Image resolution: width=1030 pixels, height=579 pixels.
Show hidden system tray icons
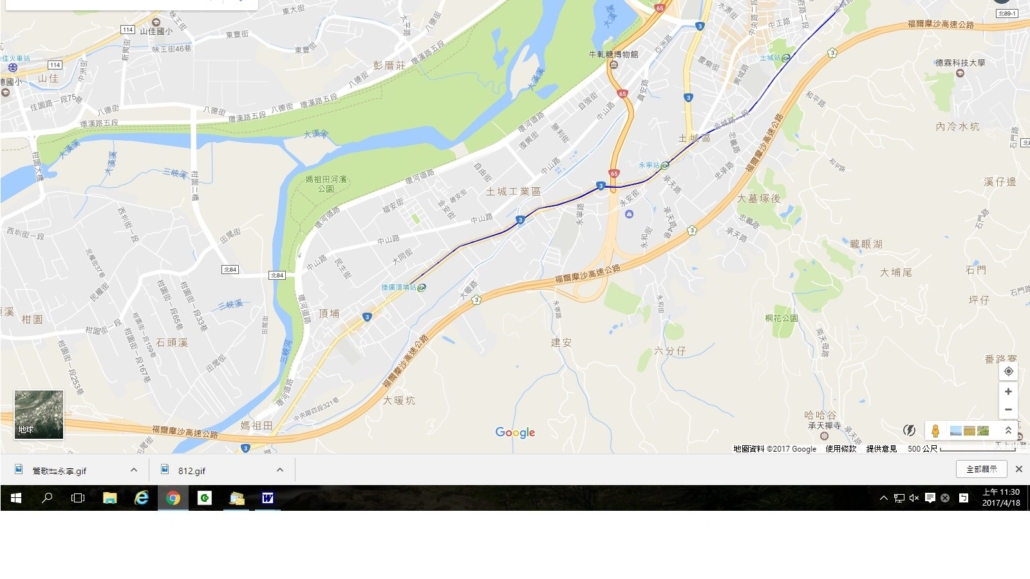(x=884, y=498)
